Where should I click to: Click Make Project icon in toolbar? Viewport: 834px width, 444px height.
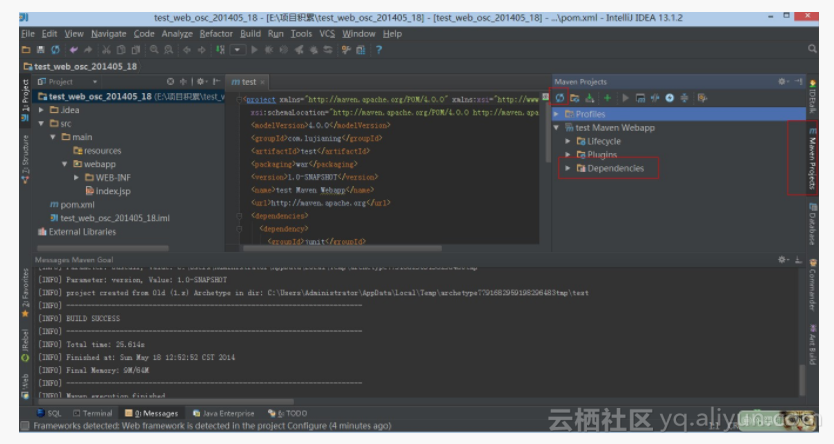point(220,50)
